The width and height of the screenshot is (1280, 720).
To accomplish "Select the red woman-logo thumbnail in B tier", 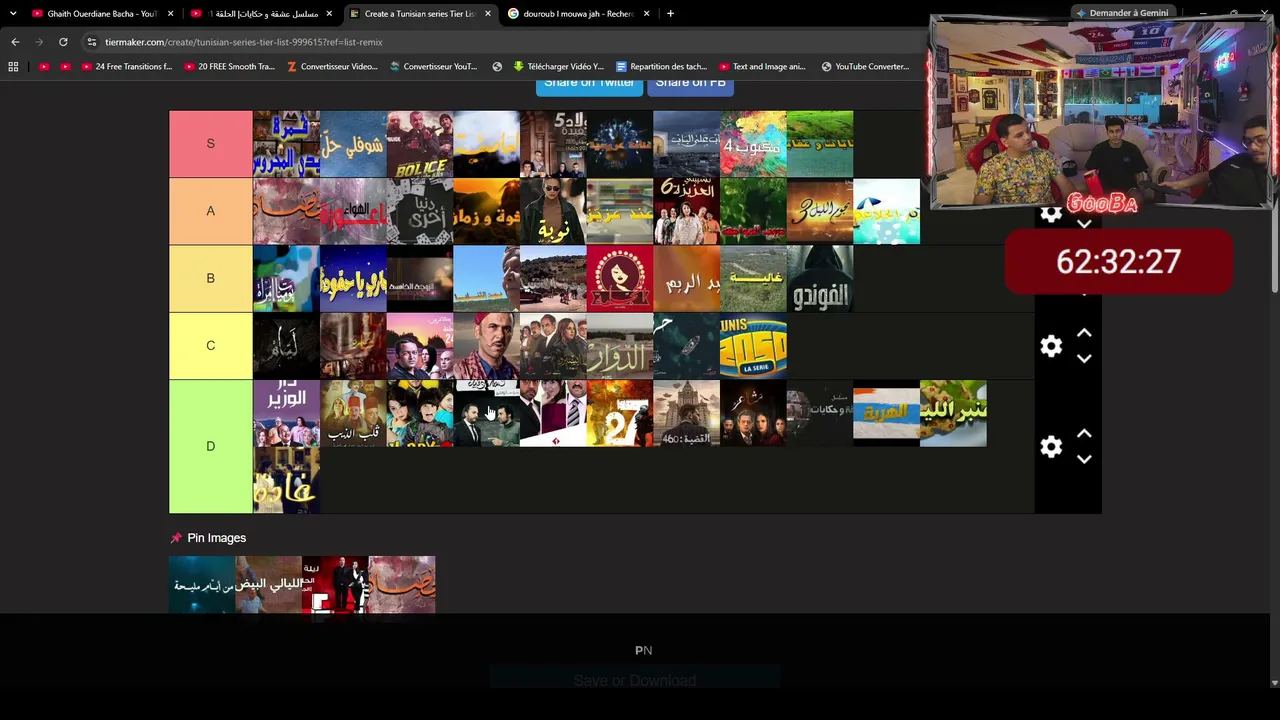I will point(620,278).
